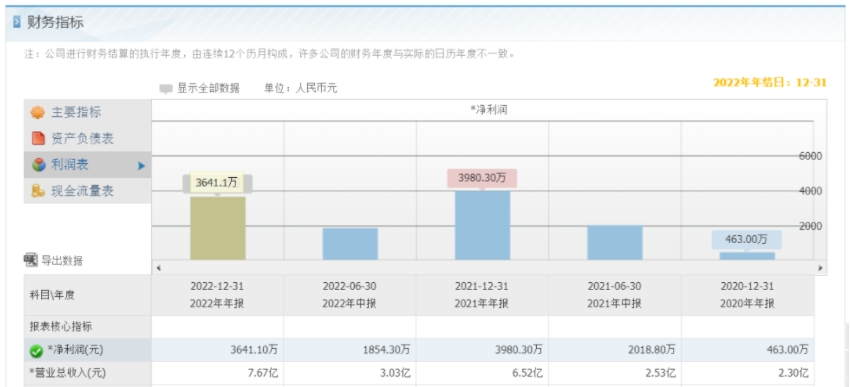Screen dimensions: 850x387
Task: Click the 资产负债表 red document icon
Action: [x=38, y=139]
